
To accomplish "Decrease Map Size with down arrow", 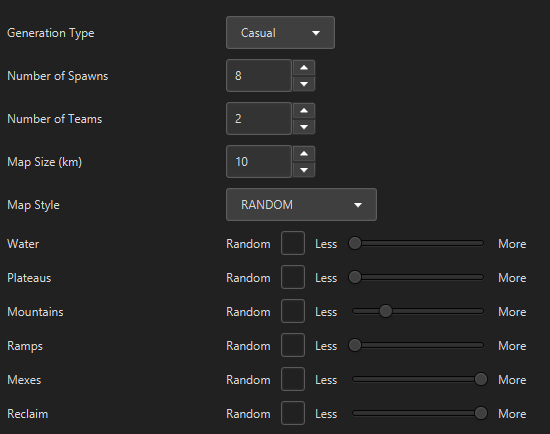I will tap(304, 170).
